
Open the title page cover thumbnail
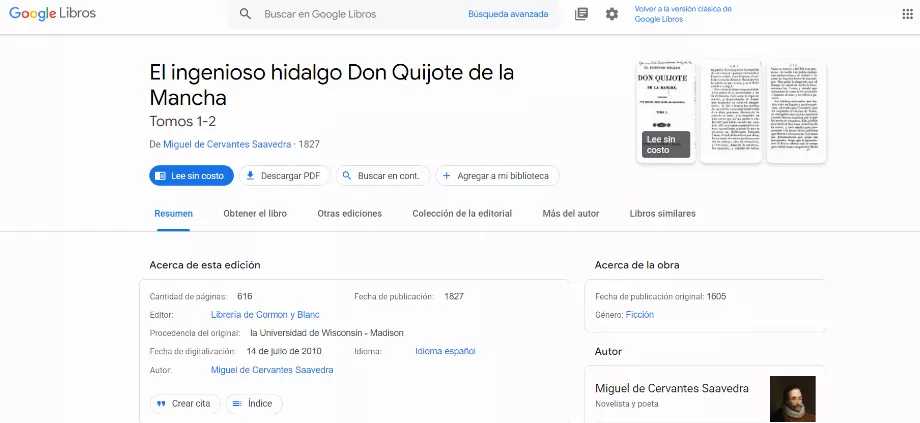point(666,111)
